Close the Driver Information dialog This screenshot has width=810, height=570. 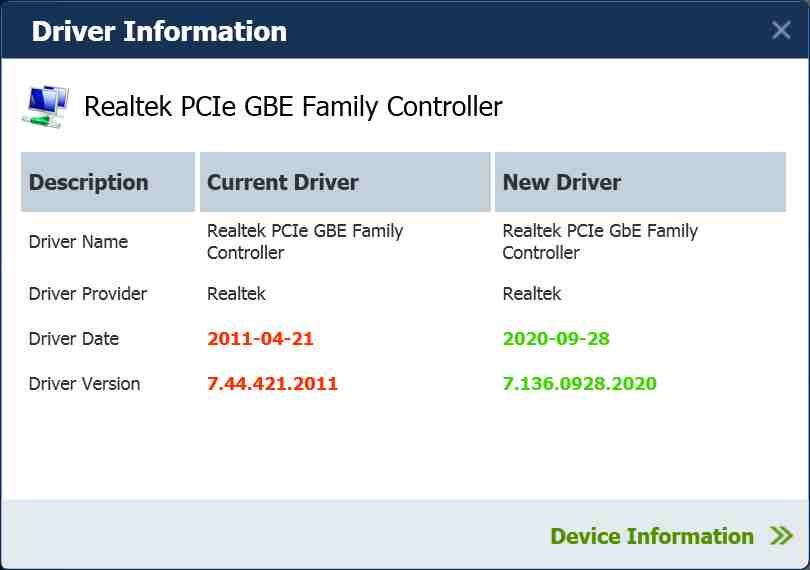781,30
